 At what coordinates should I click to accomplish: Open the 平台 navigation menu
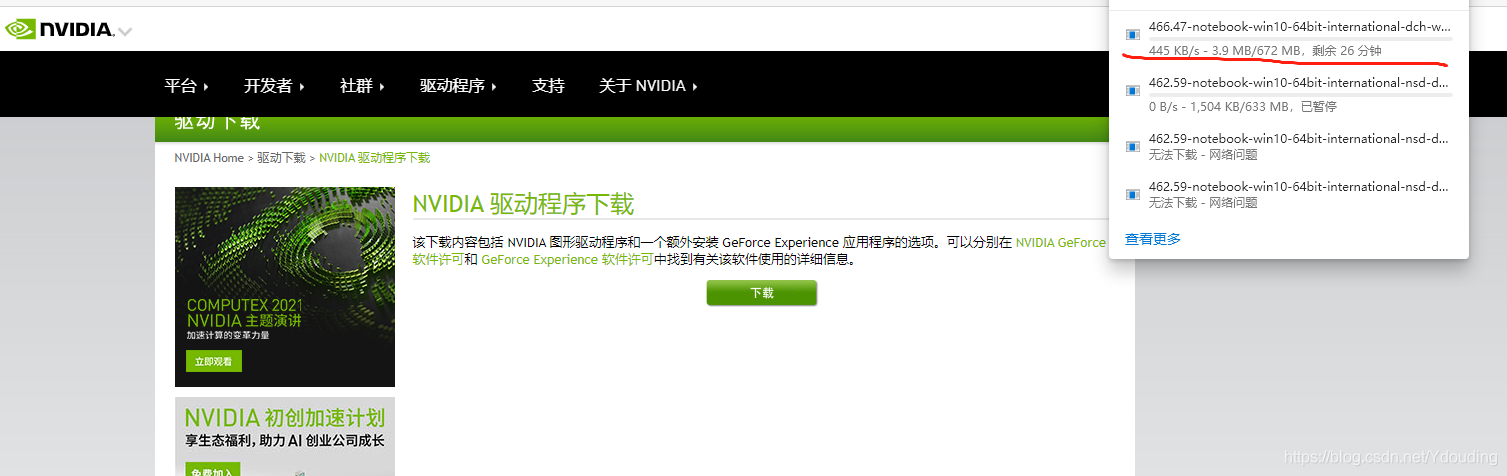point(187,86)
